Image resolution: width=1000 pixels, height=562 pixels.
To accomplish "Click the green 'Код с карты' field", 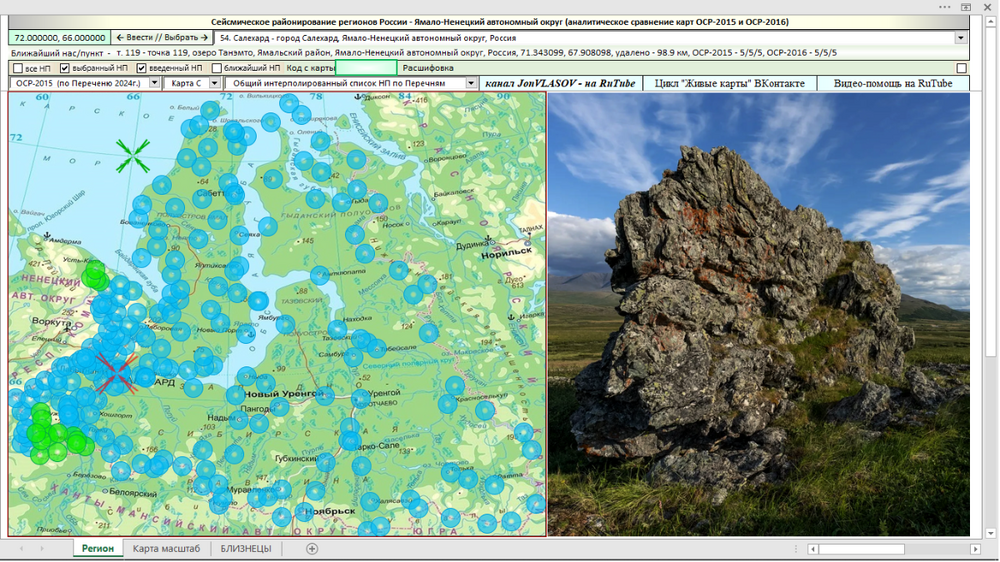I will 366,68.
